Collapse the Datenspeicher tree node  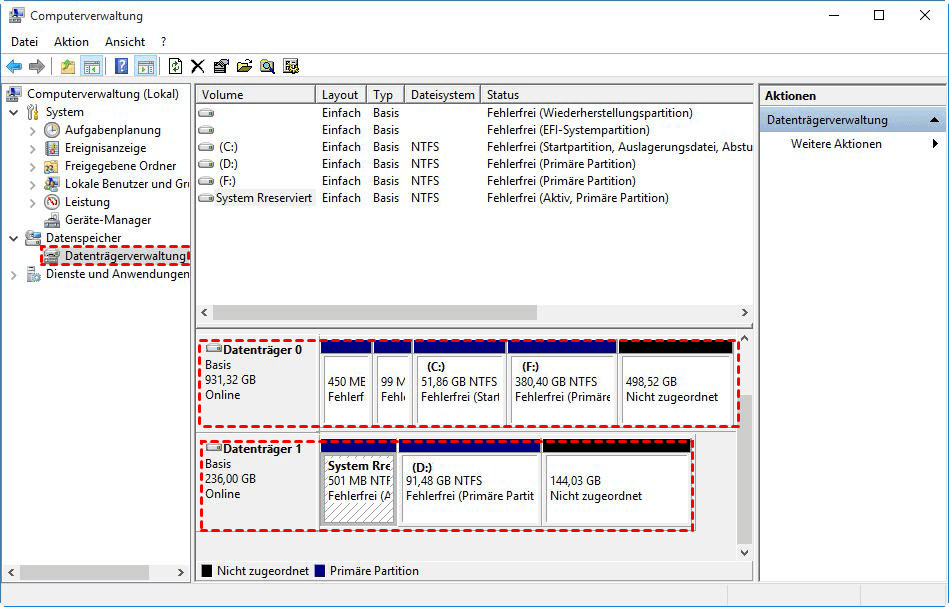pyautogui.click(x=14, y=238)
